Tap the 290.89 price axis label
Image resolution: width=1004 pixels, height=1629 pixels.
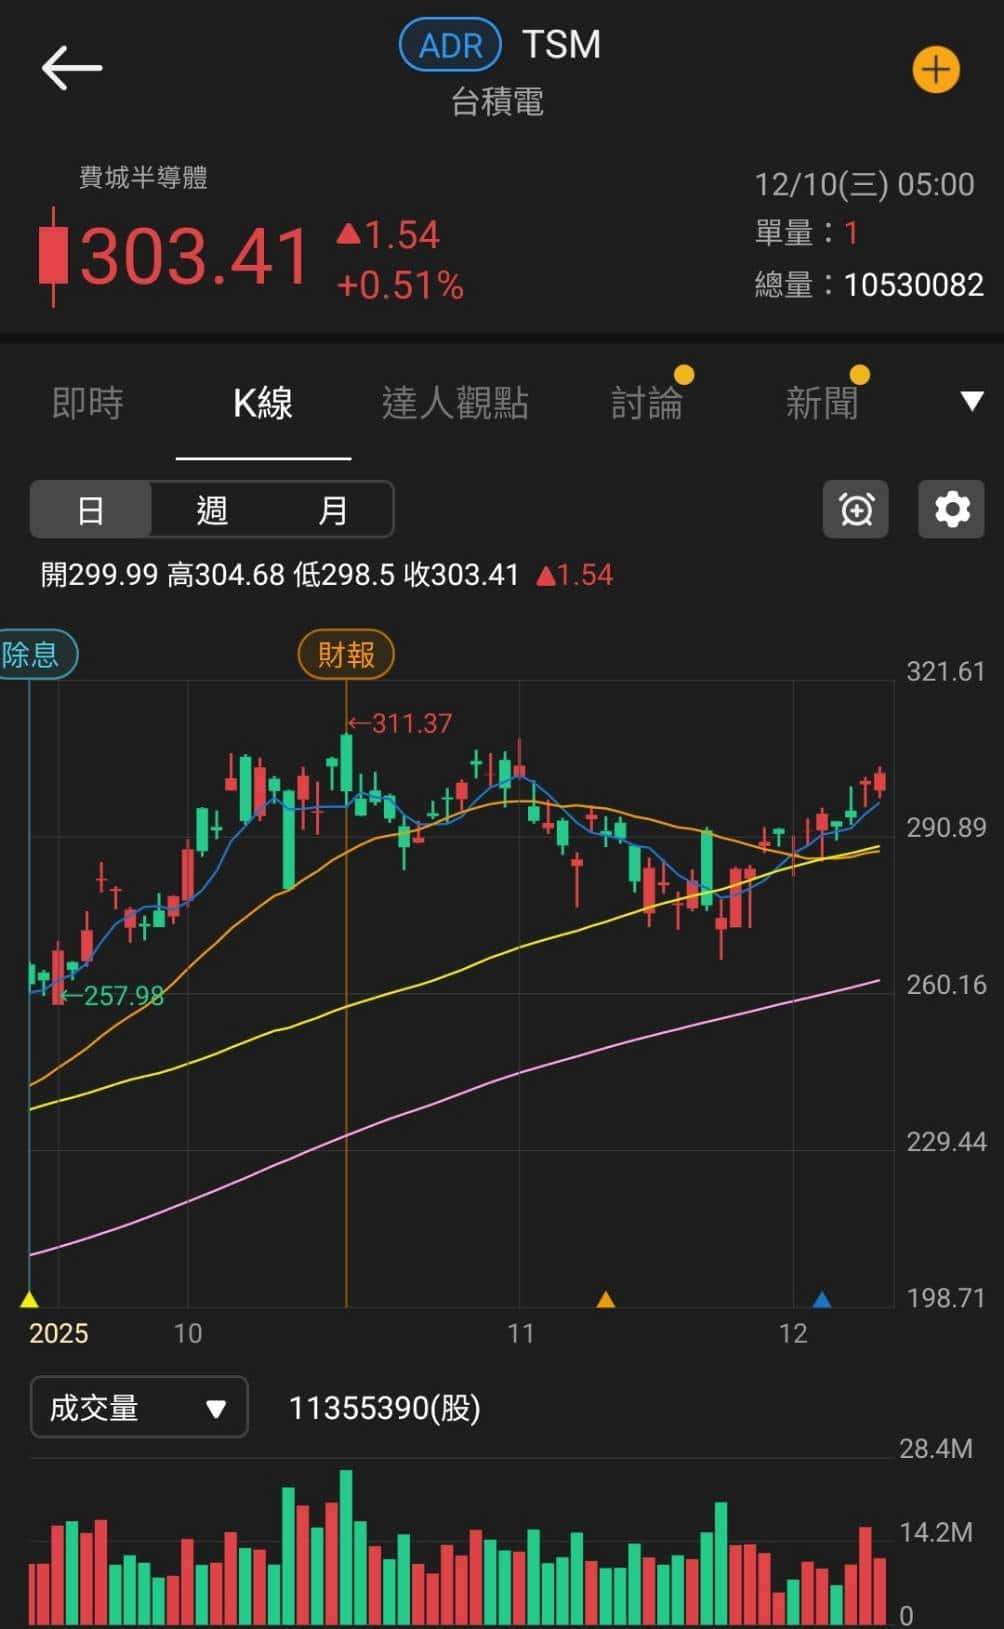click(945, 828)
